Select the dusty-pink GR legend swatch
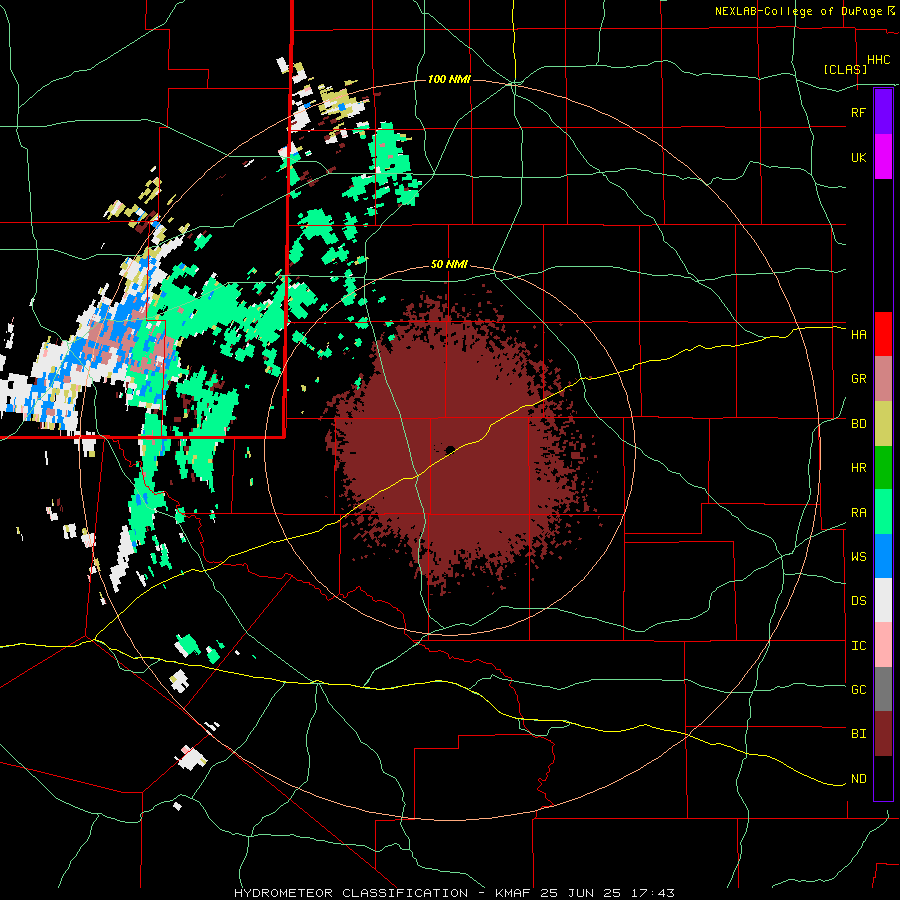 point(883,379)
